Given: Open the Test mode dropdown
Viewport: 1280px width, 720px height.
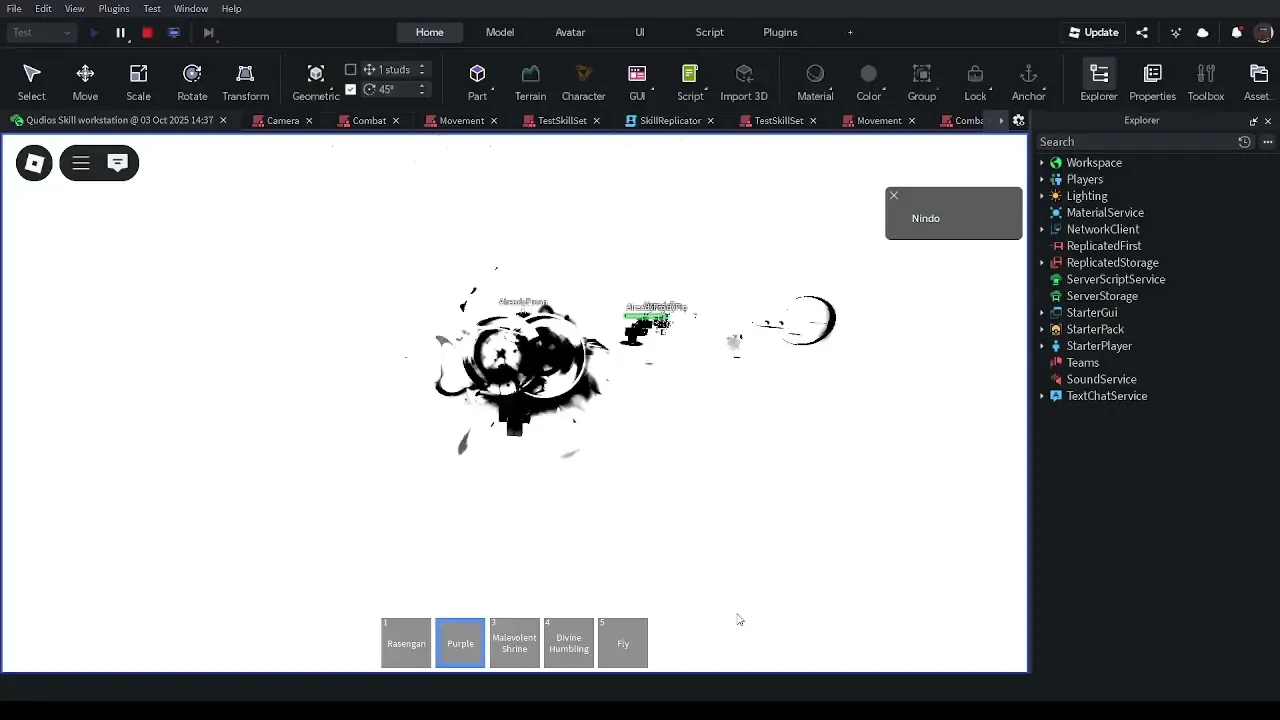Looking at the screenshot, I should [42, 33].
